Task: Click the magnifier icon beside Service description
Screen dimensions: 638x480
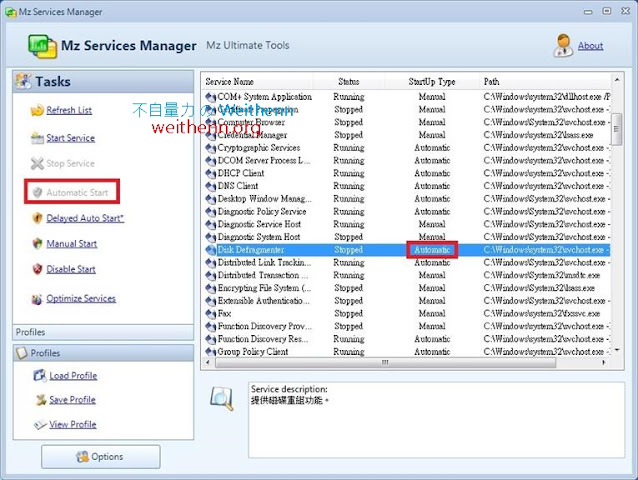Action: tap(222, 399)
